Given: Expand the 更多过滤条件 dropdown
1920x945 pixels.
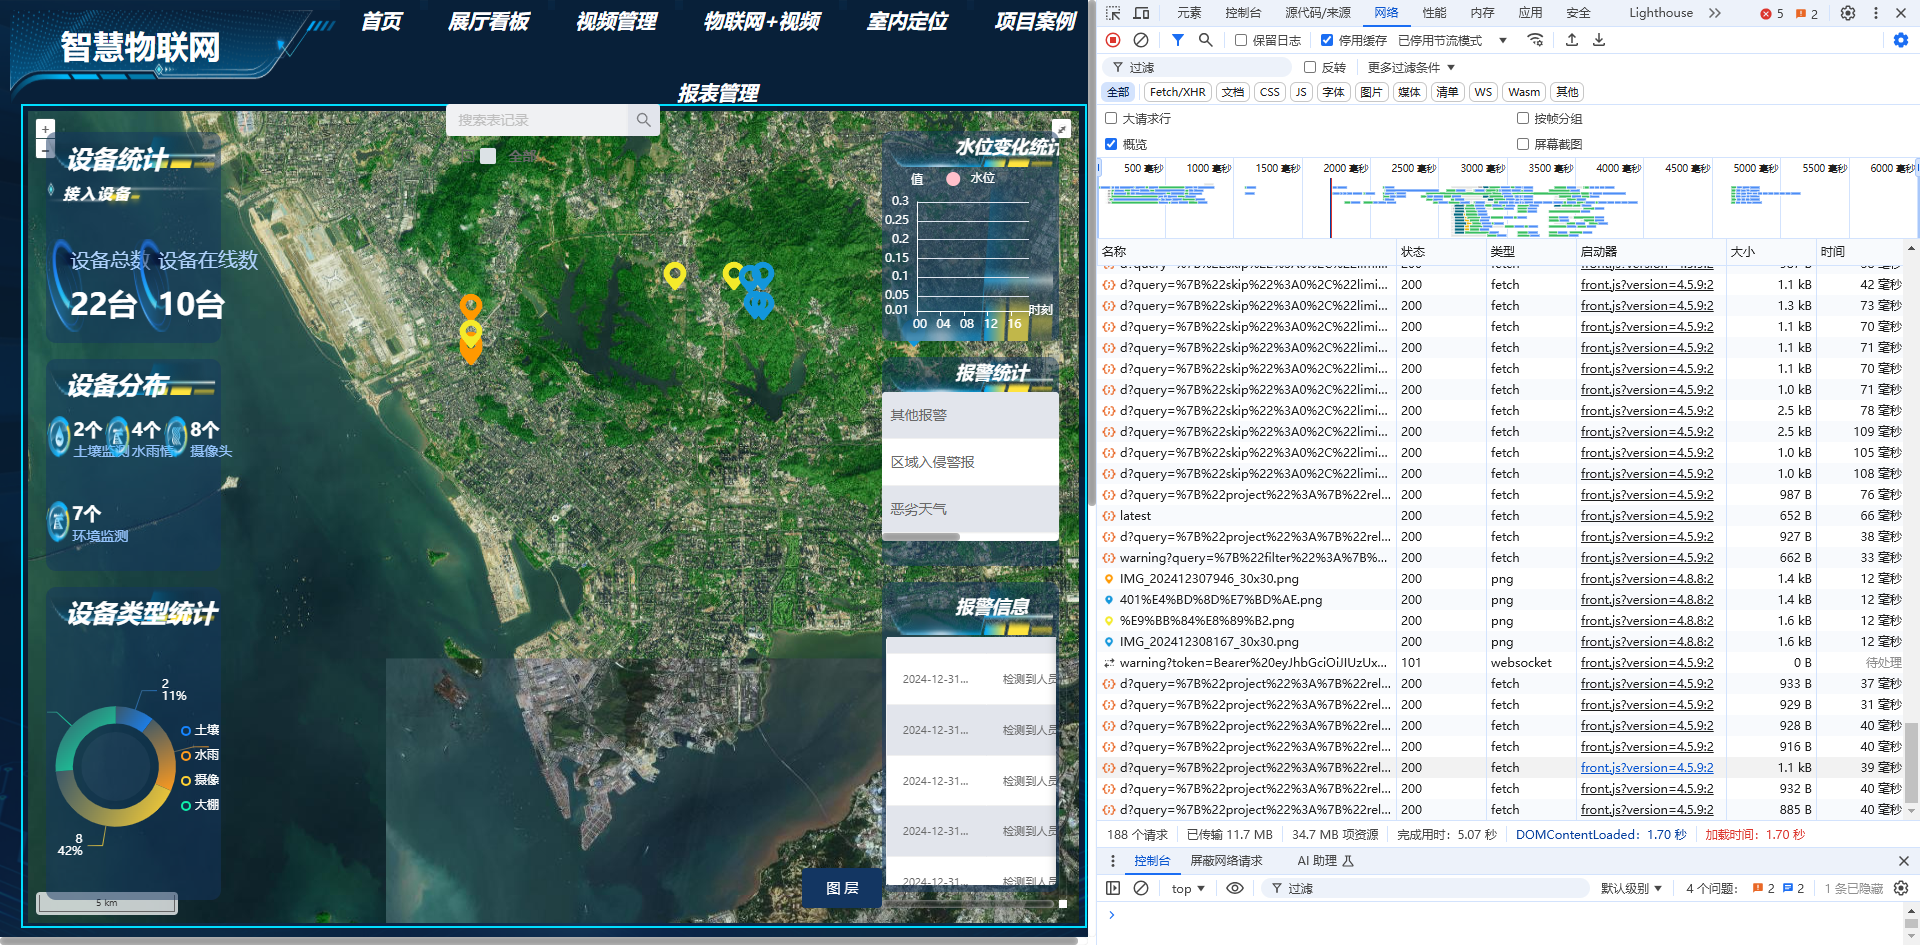Looking at the screenshot, I should tap(1411, 67).
